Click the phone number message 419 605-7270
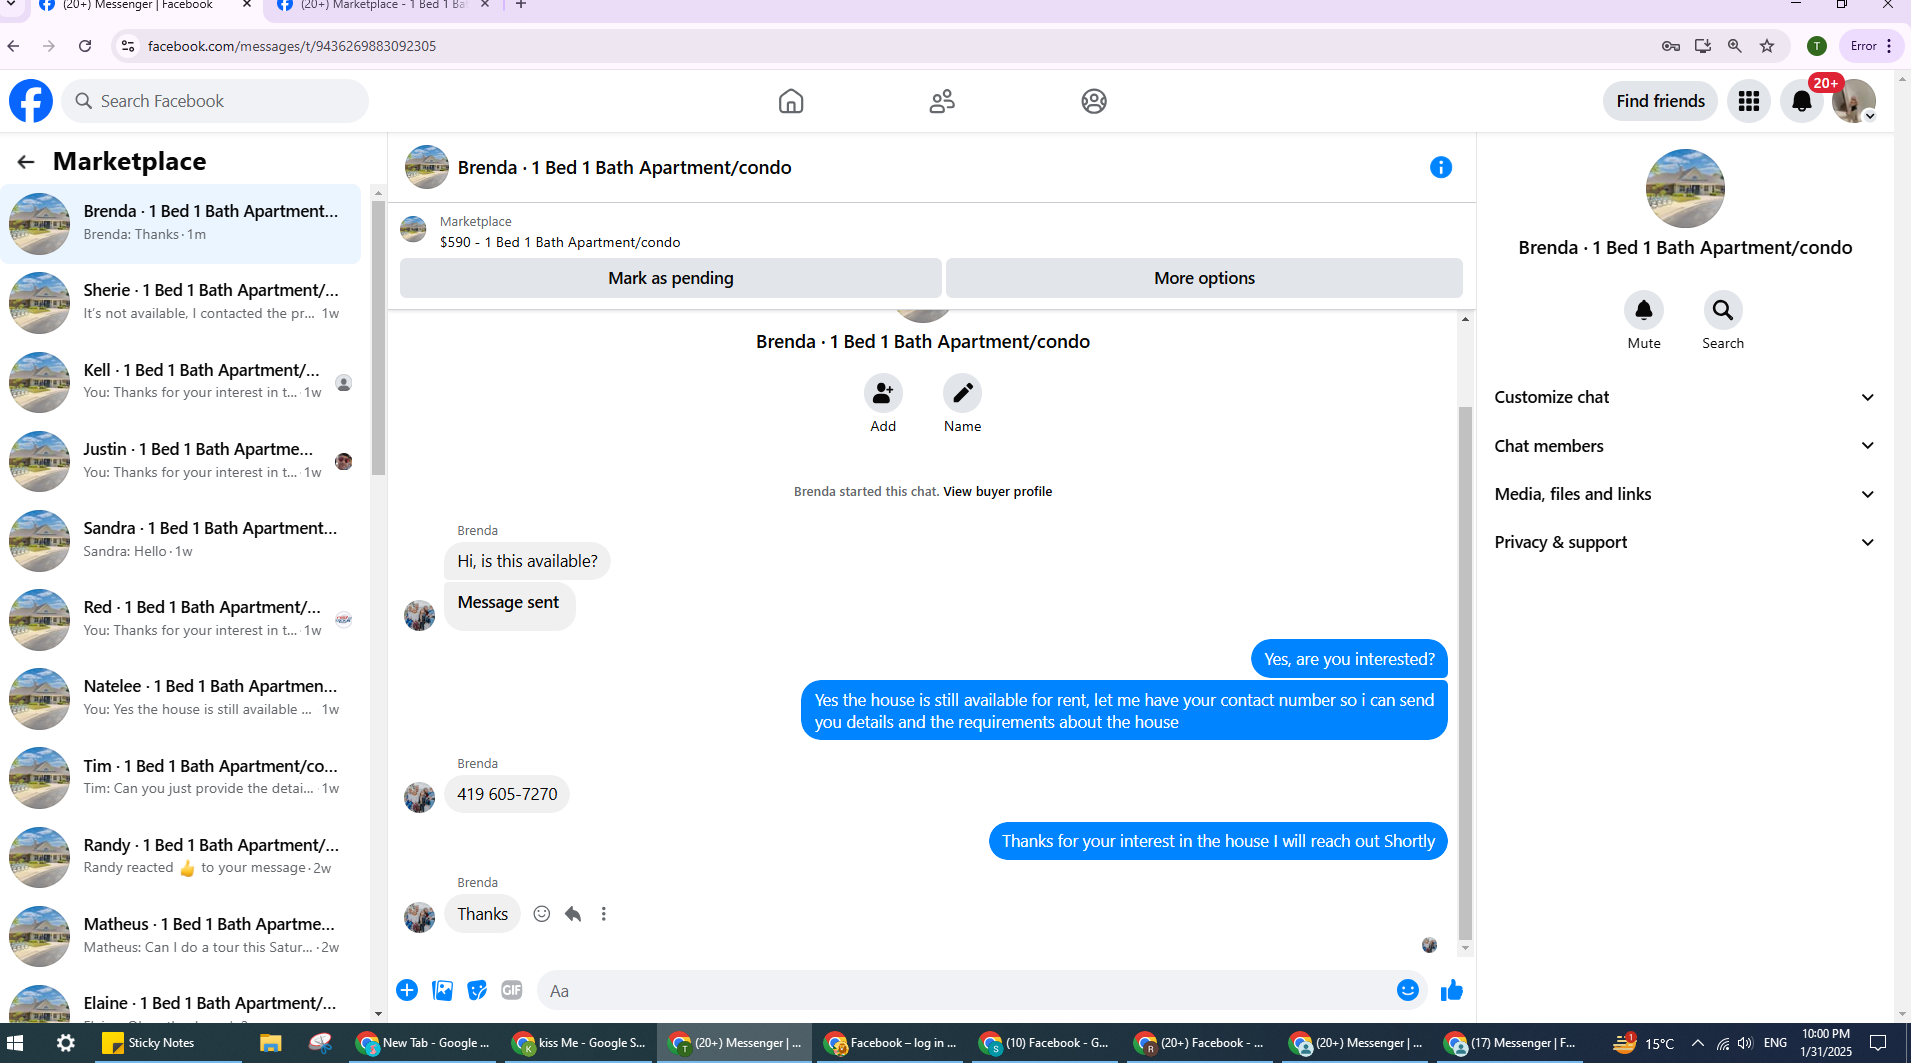The image size is (1911, 1063). tap(507, 795)
